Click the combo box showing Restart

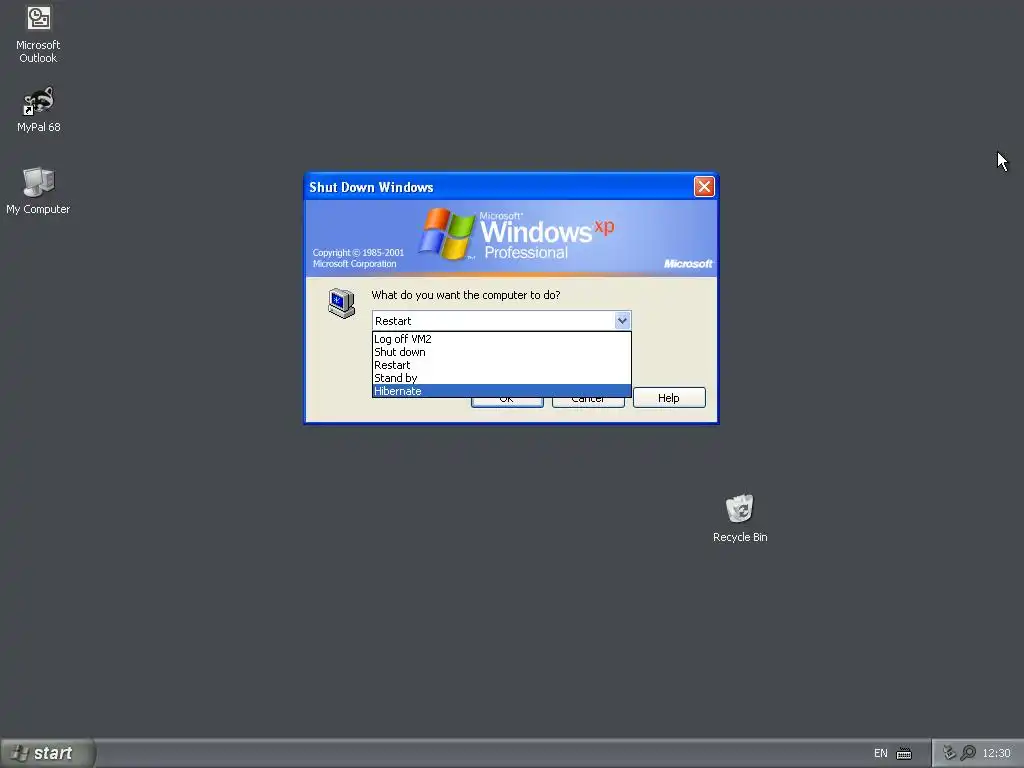coord(502,321)
